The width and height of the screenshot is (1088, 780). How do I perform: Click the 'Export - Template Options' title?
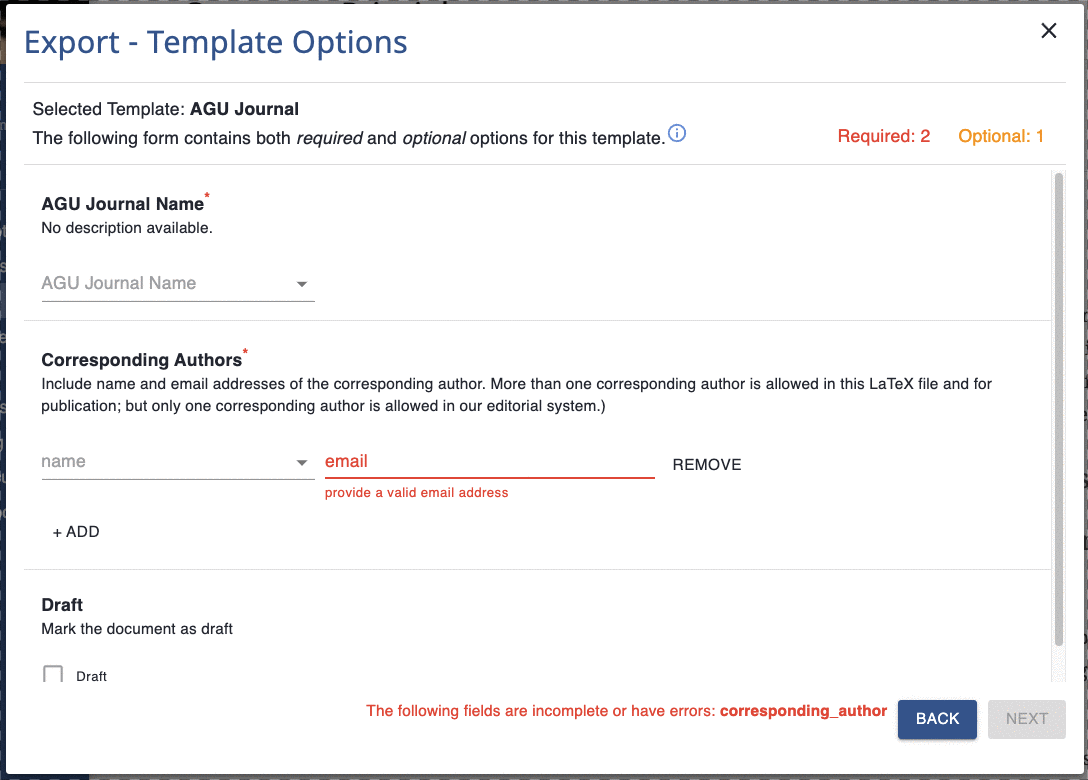point(216,42)
